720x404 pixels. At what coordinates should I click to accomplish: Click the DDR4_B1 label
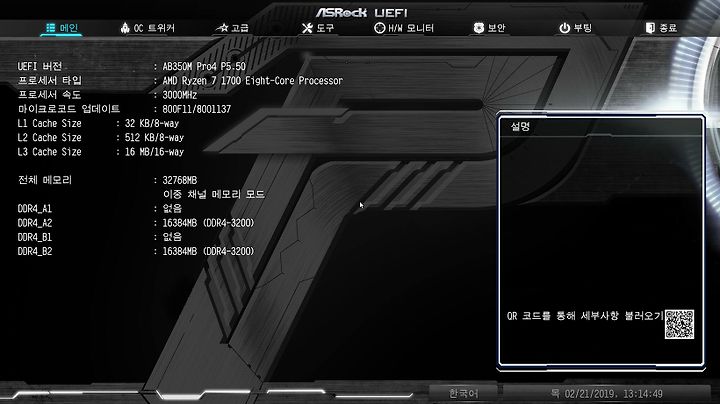click(34, 237)
